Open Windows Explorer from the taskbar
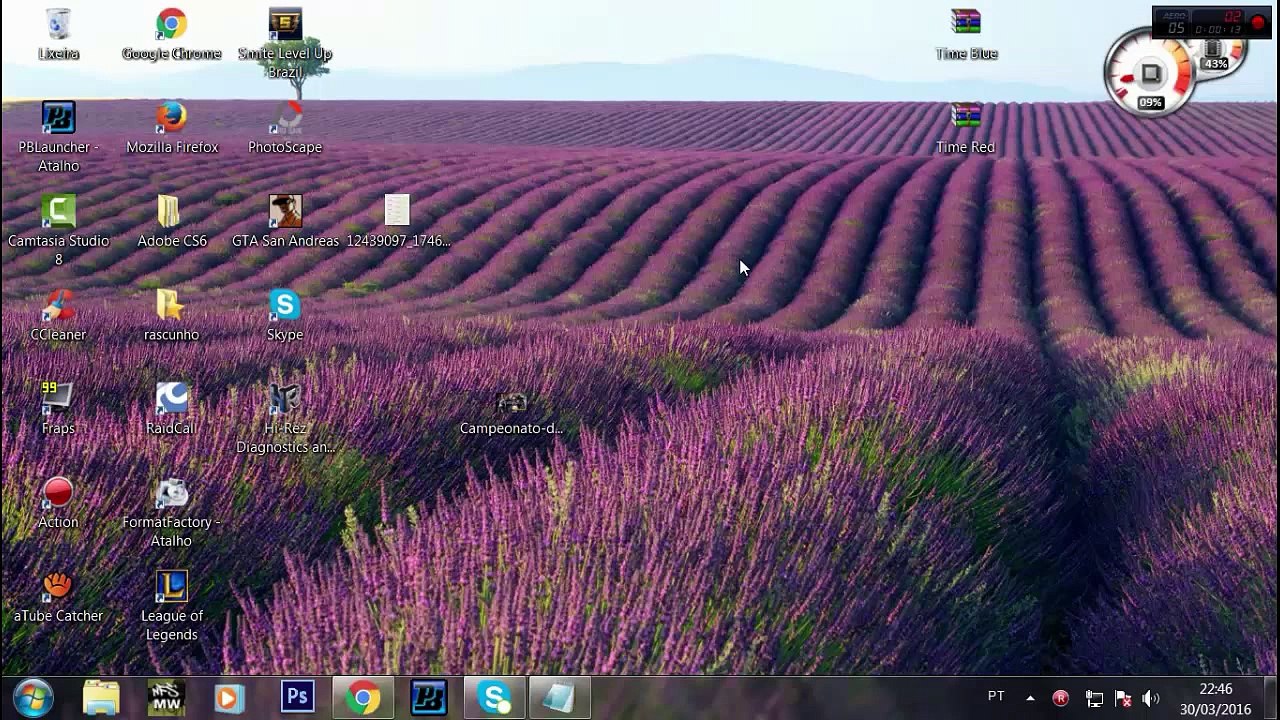This screenshot has width=1280, height=720. coord(101,698)
